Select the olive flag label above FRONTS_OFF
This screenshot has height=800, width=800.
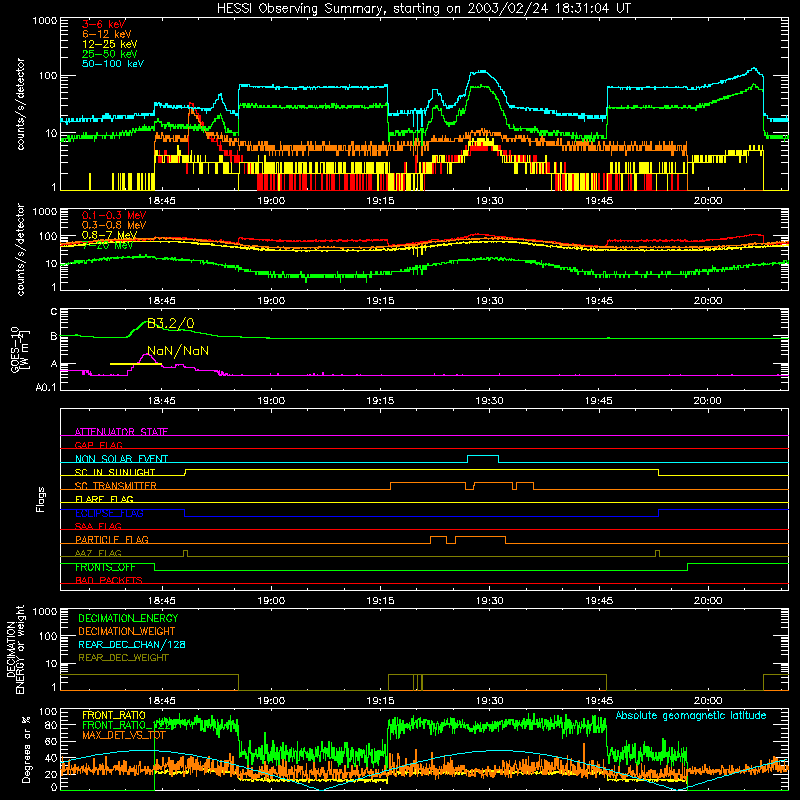pyautogui.click(x=98, y=553)
